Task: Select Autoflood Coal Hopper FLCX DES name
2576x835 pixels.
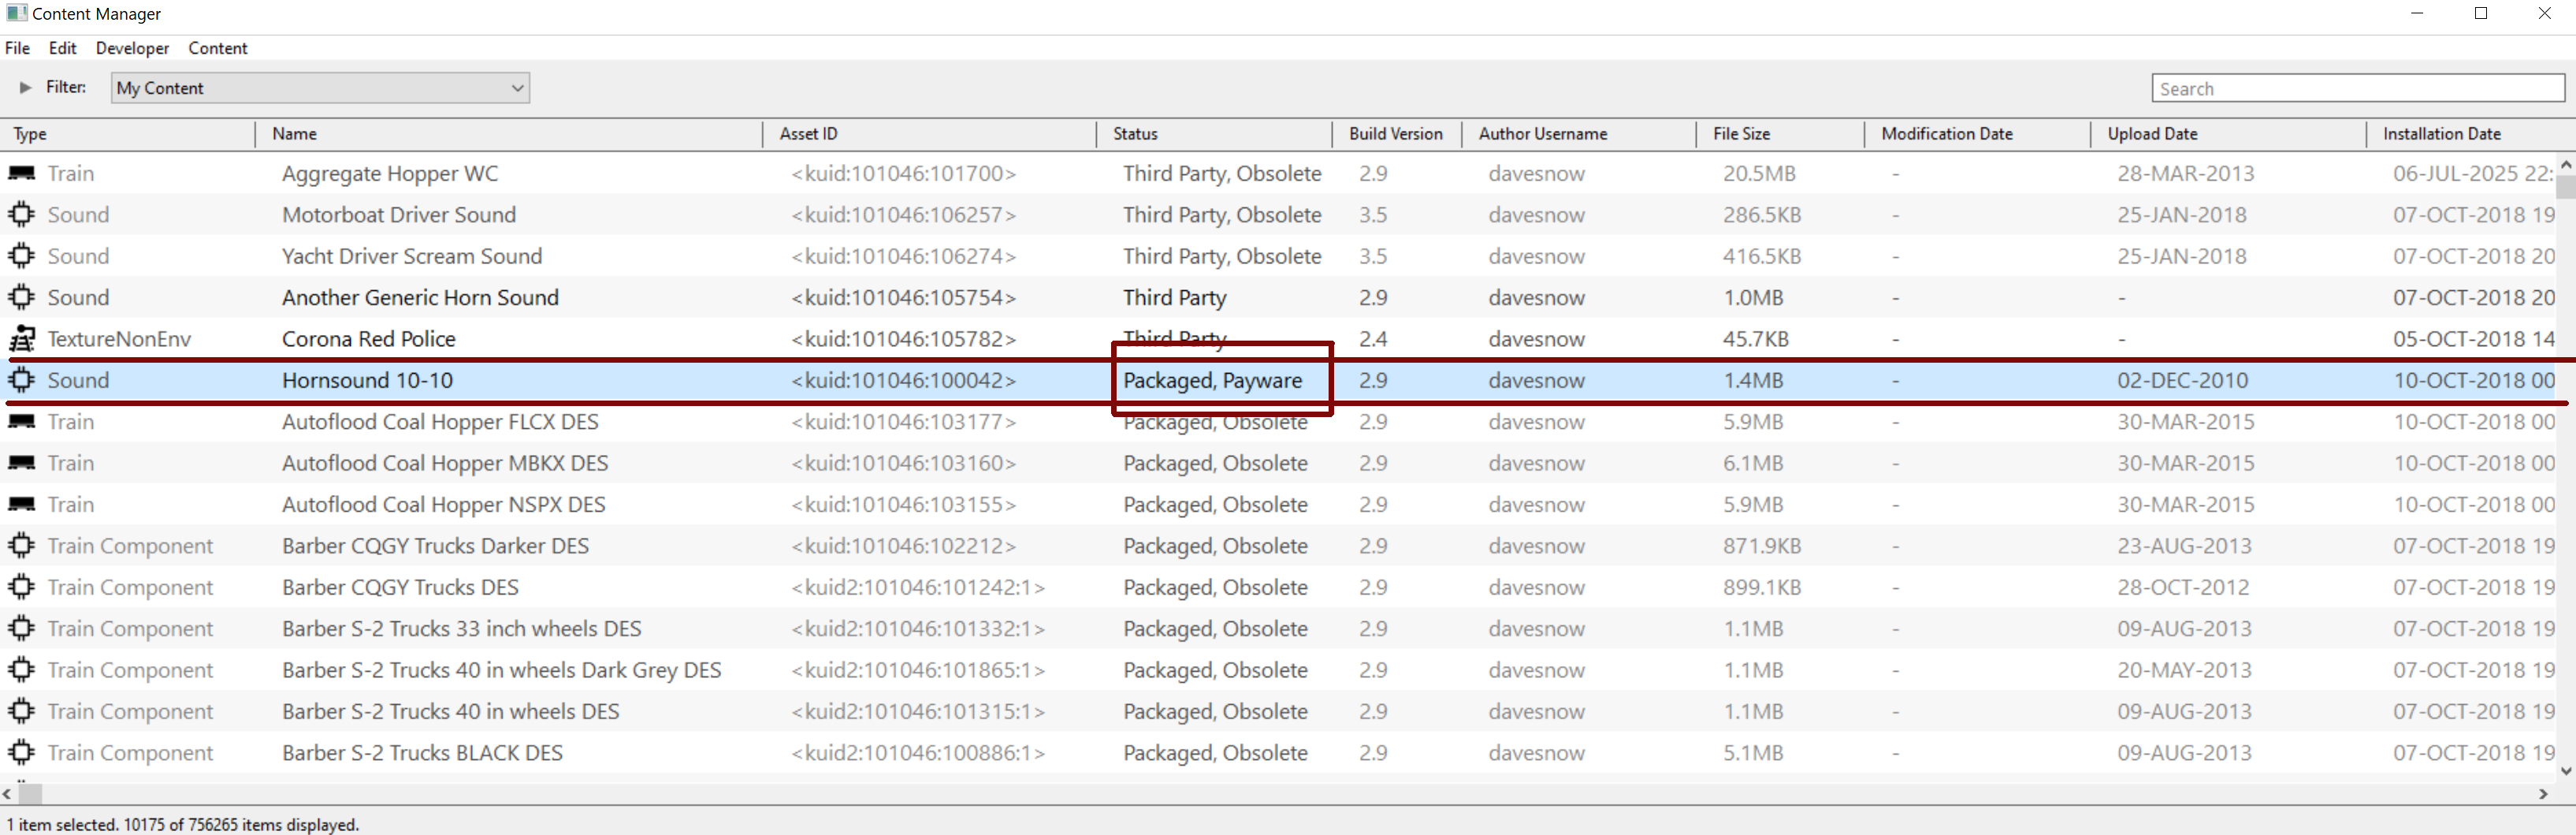Action: [440, 422]
